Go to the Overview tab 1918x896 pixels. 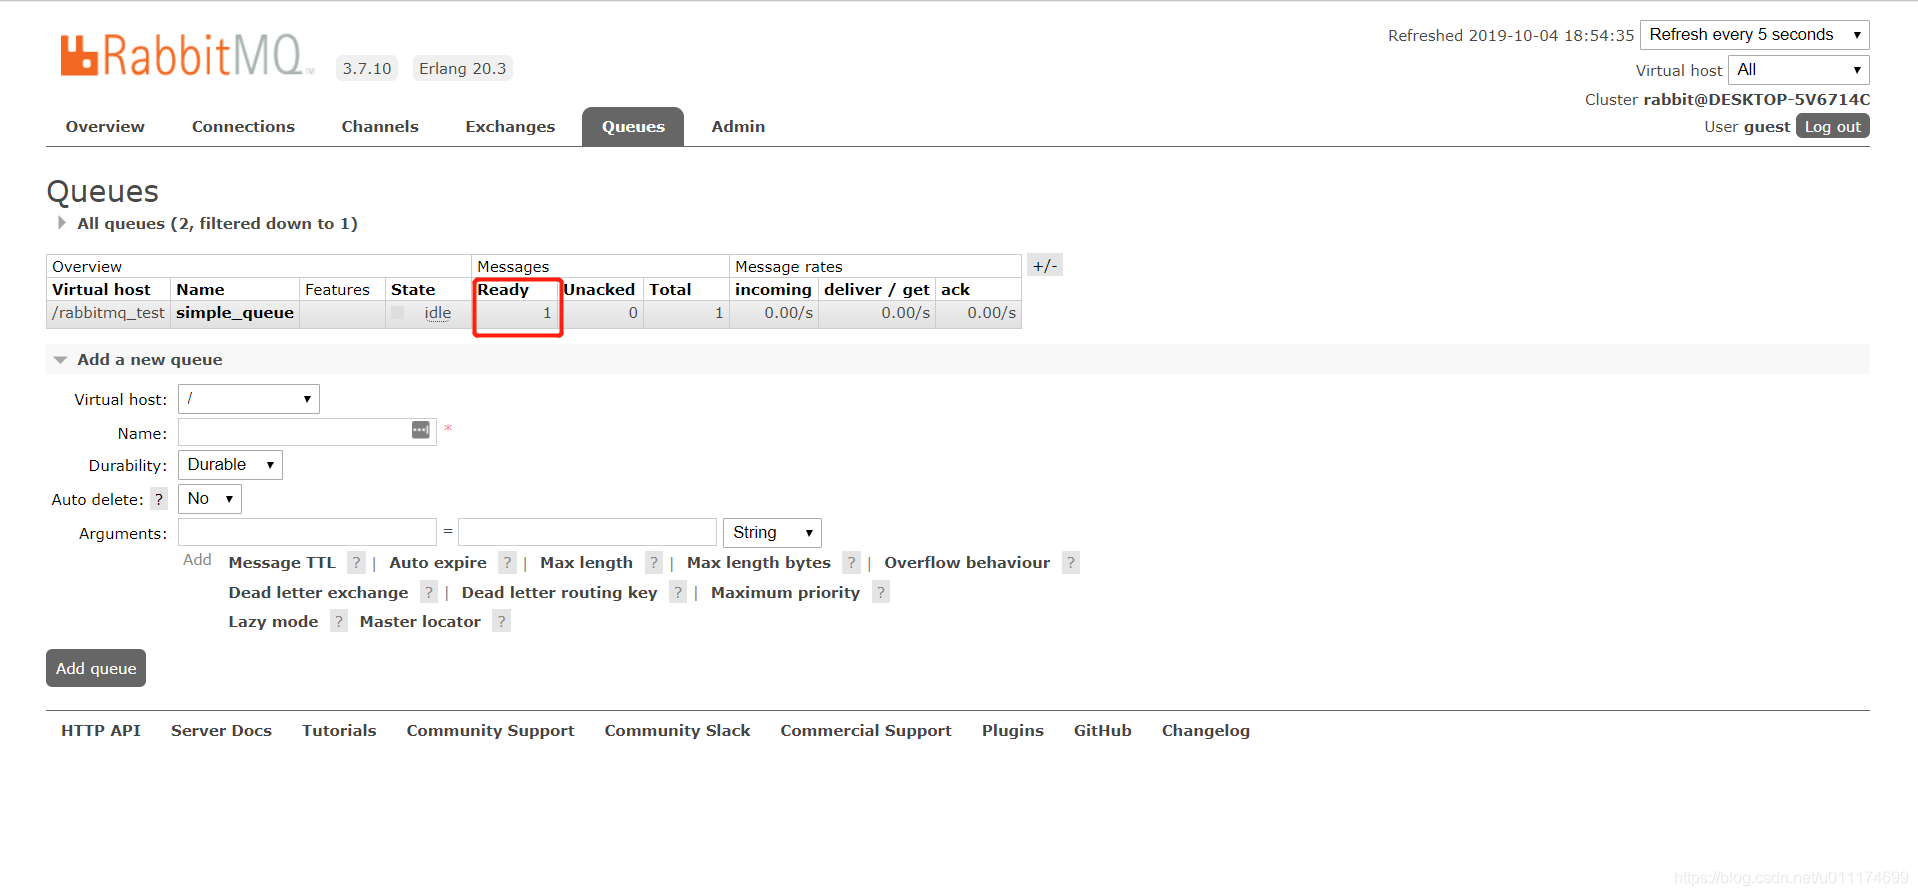(x=105, y=127)
